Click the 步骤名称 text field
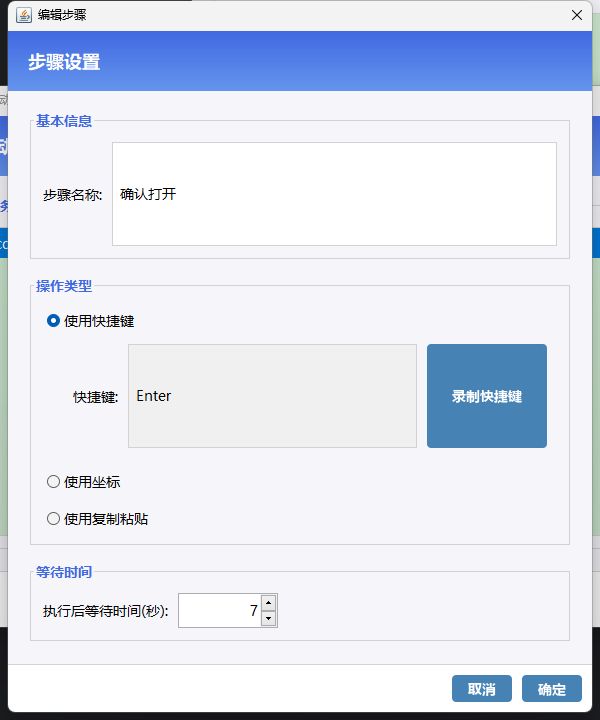Screen dimensions: 600x720 334,194
